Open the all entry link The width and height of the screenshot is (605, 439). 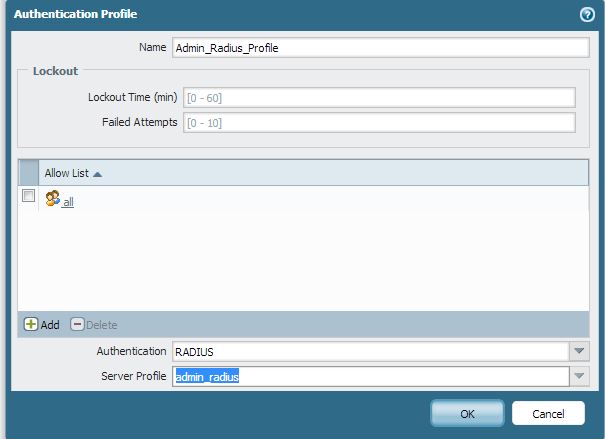coord(68,202)
